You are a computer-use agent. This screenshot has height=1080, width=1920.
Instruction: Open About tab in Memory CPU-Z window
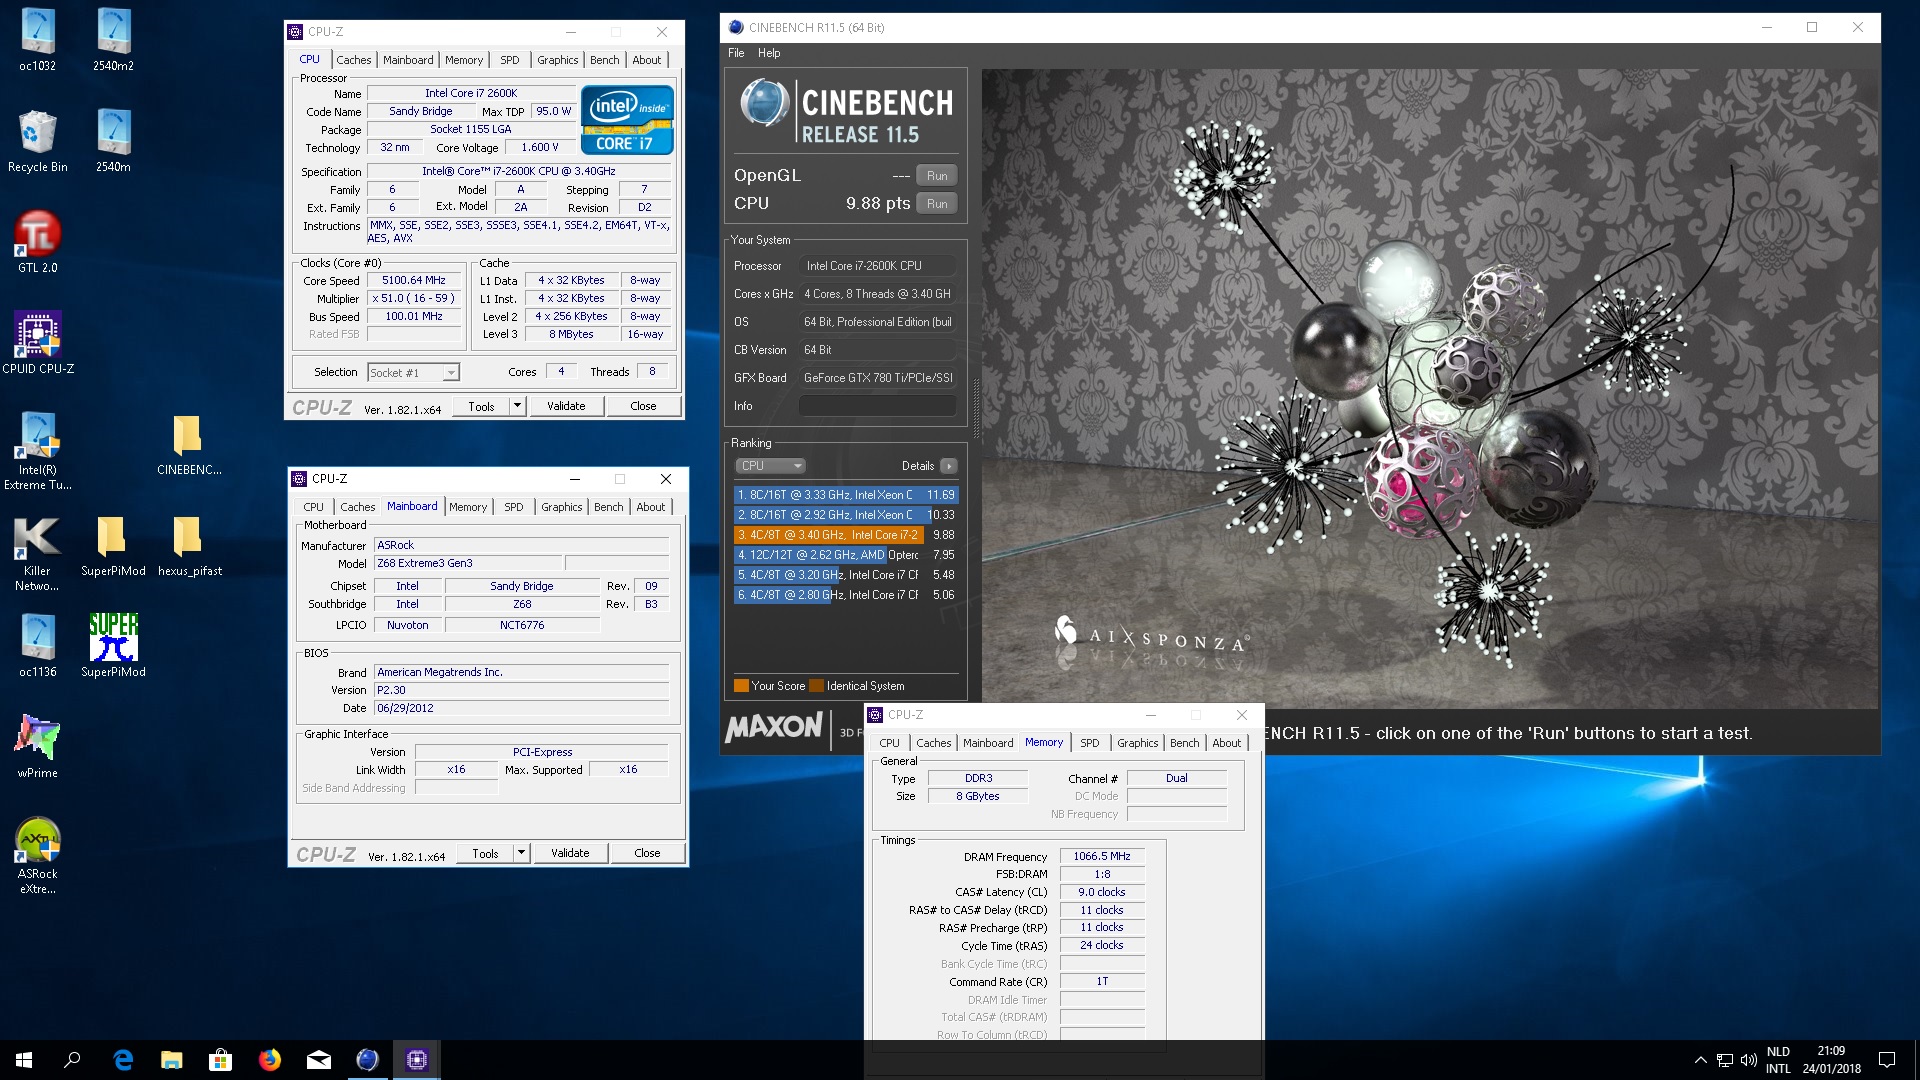(x=1226, y=743)
